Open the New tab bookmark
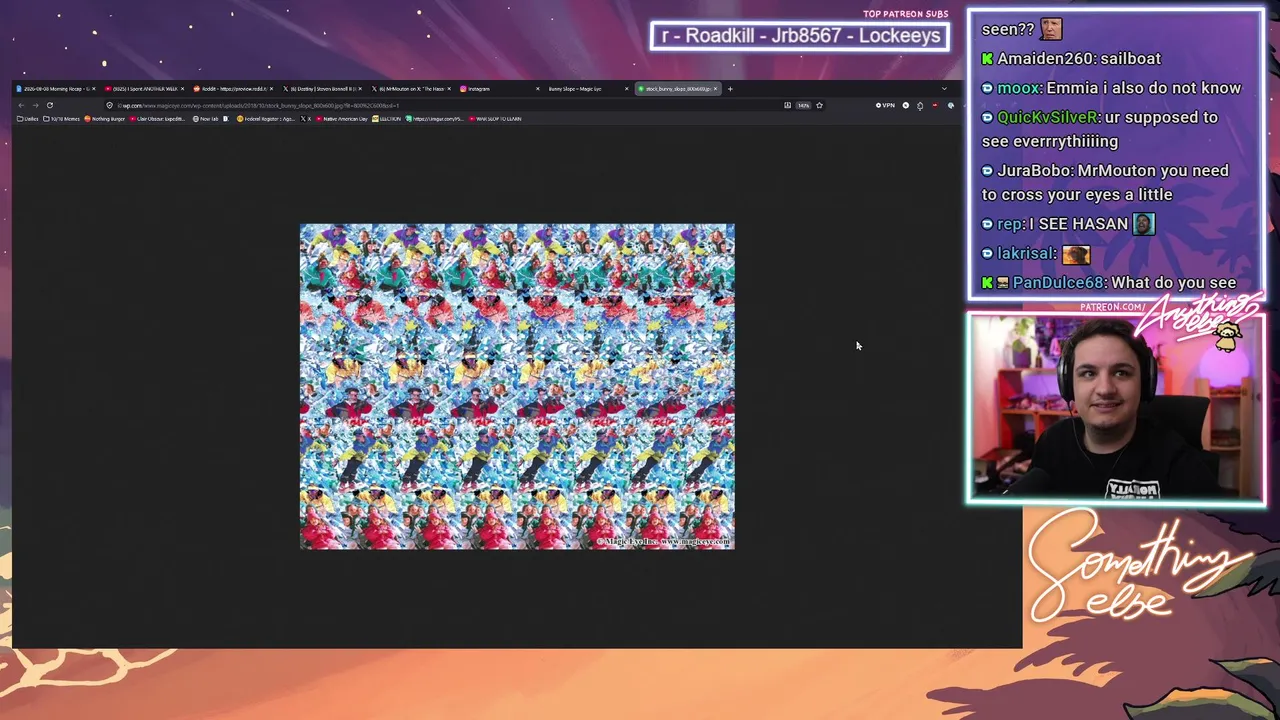The height and width of the screenshot is (720, 1280). coord(205,119)
